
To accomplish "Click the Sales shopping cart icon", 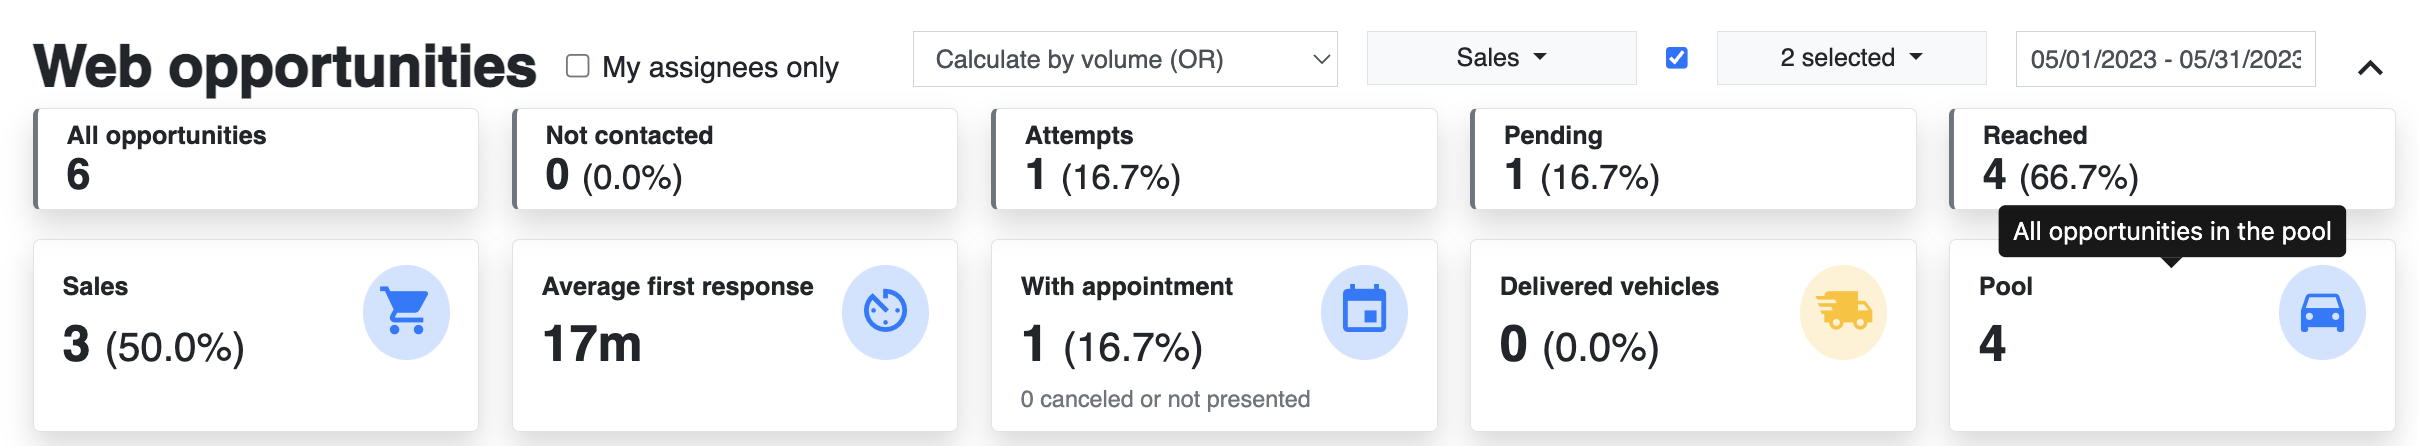I will tap(406, 312).
